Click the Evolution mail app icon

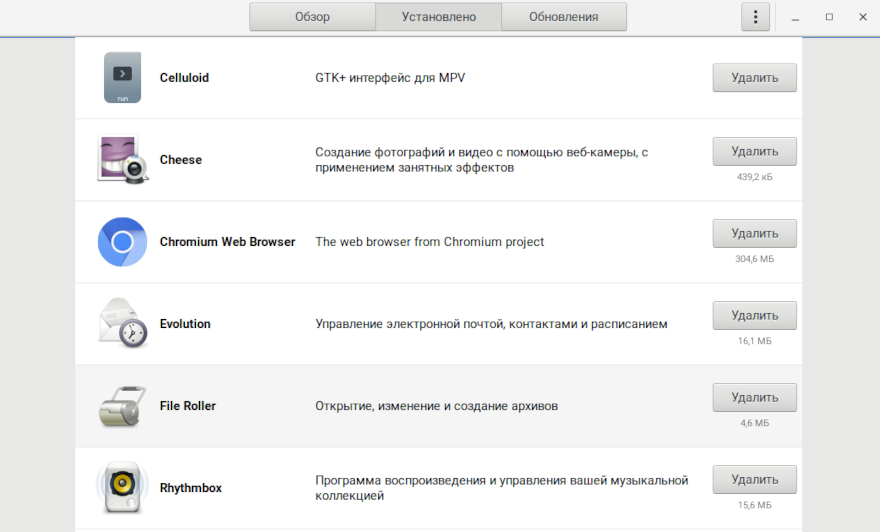coord(122,324)
